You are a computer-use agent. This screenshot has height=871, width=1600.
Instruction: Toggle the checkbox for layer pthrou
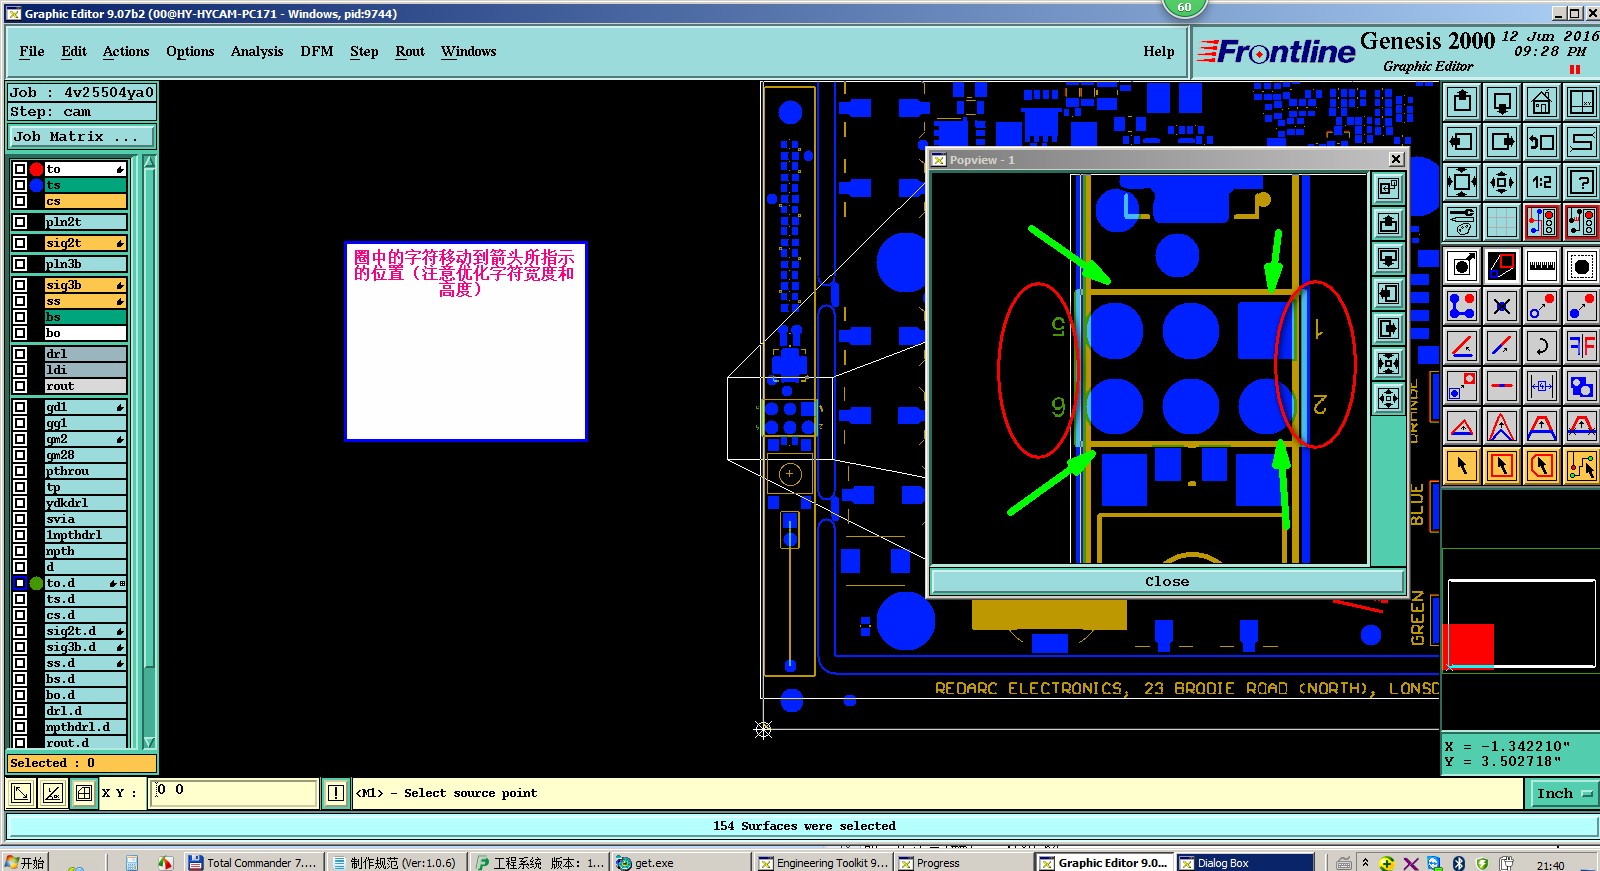point(20,471)
